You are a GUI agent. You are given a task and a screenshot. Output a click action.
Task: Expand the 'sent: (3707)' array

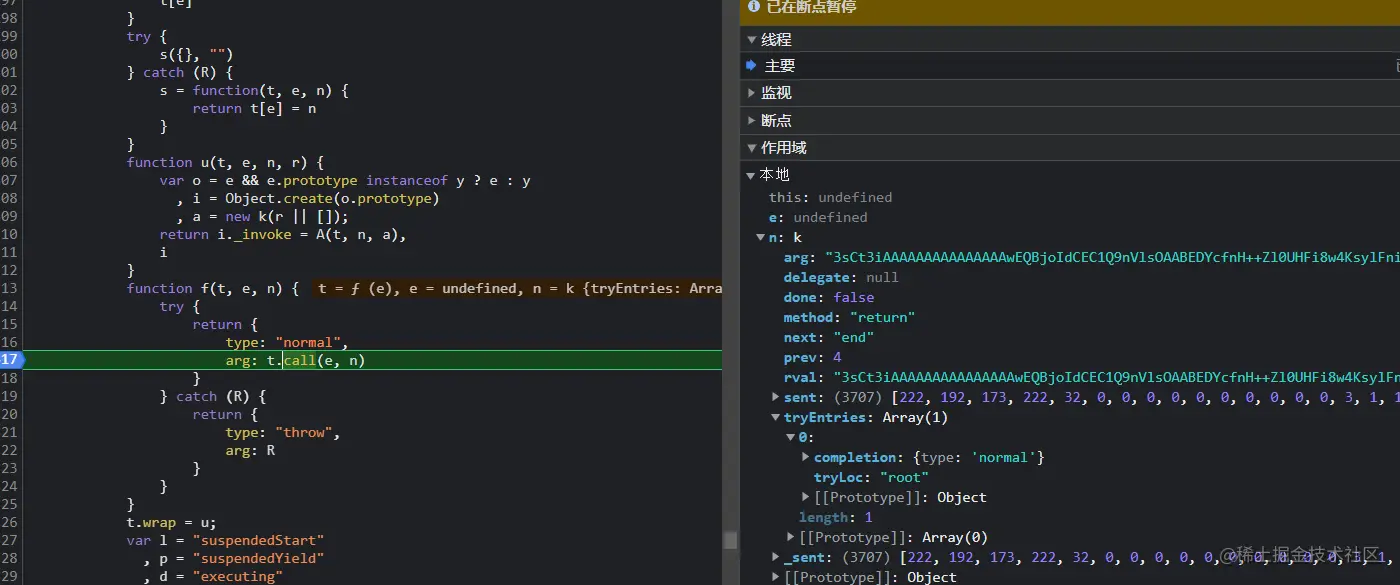776,397
